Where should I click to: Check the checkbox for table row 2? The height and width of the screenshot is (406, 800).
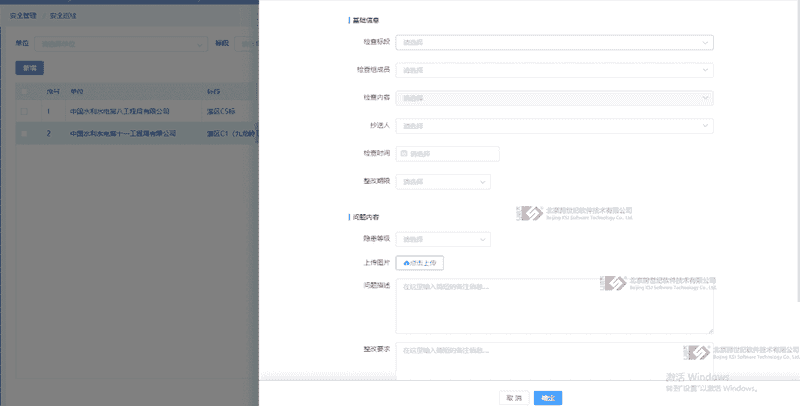24,134
